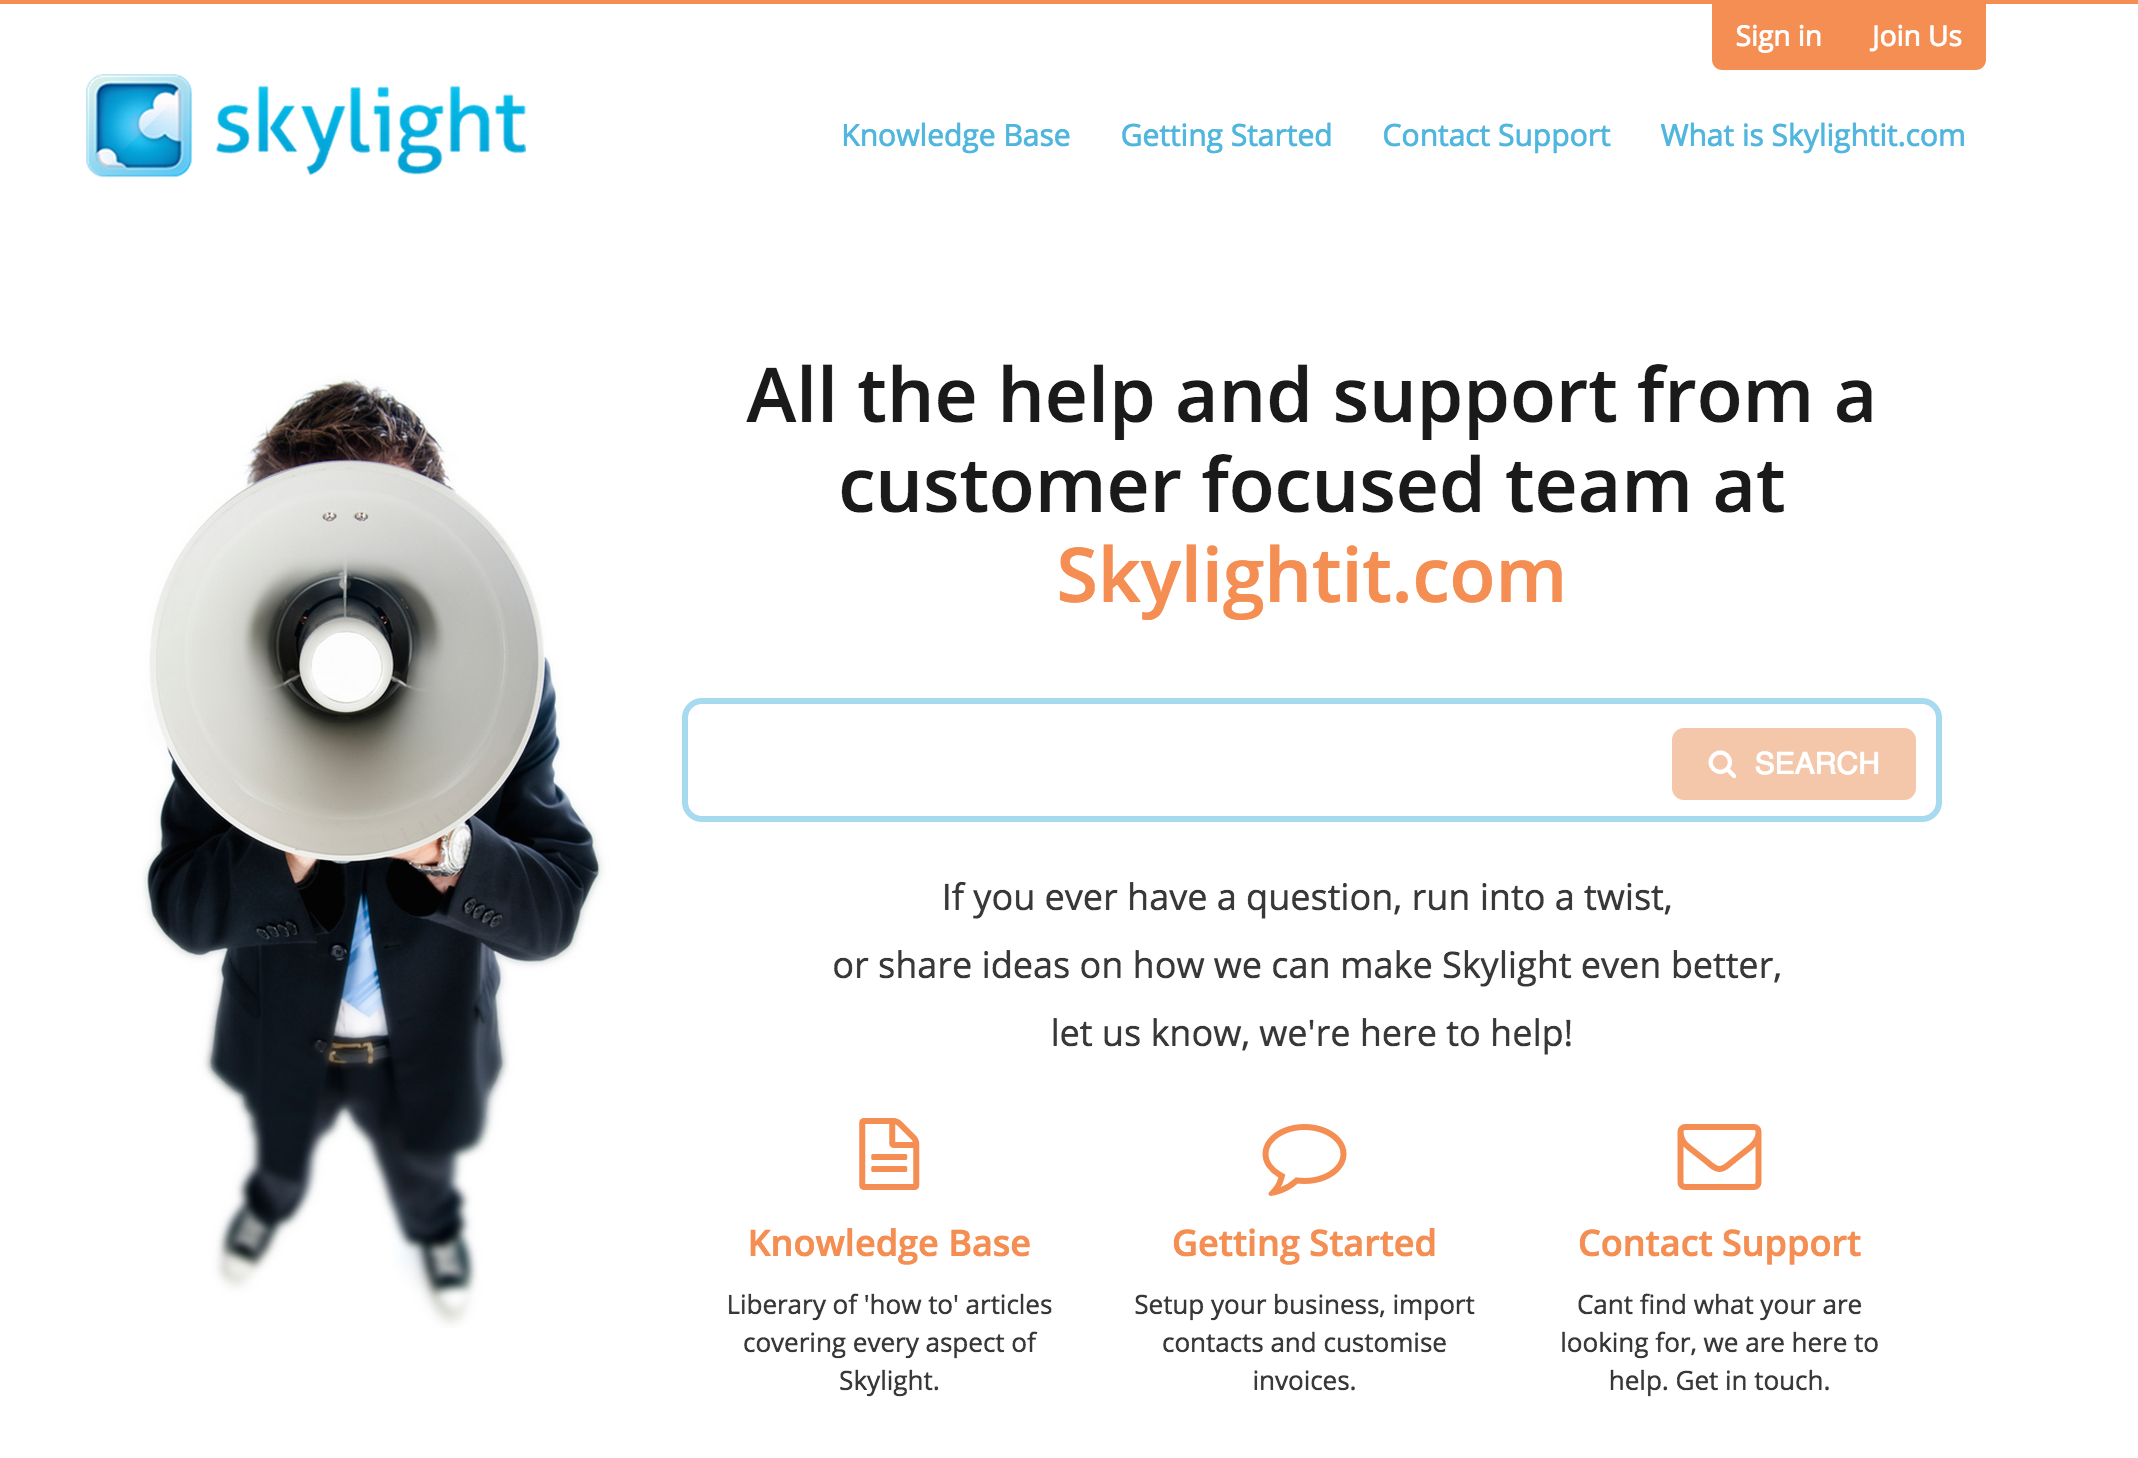
Task: Open Getting Started in top navigation
Action: click(1226, 135)
